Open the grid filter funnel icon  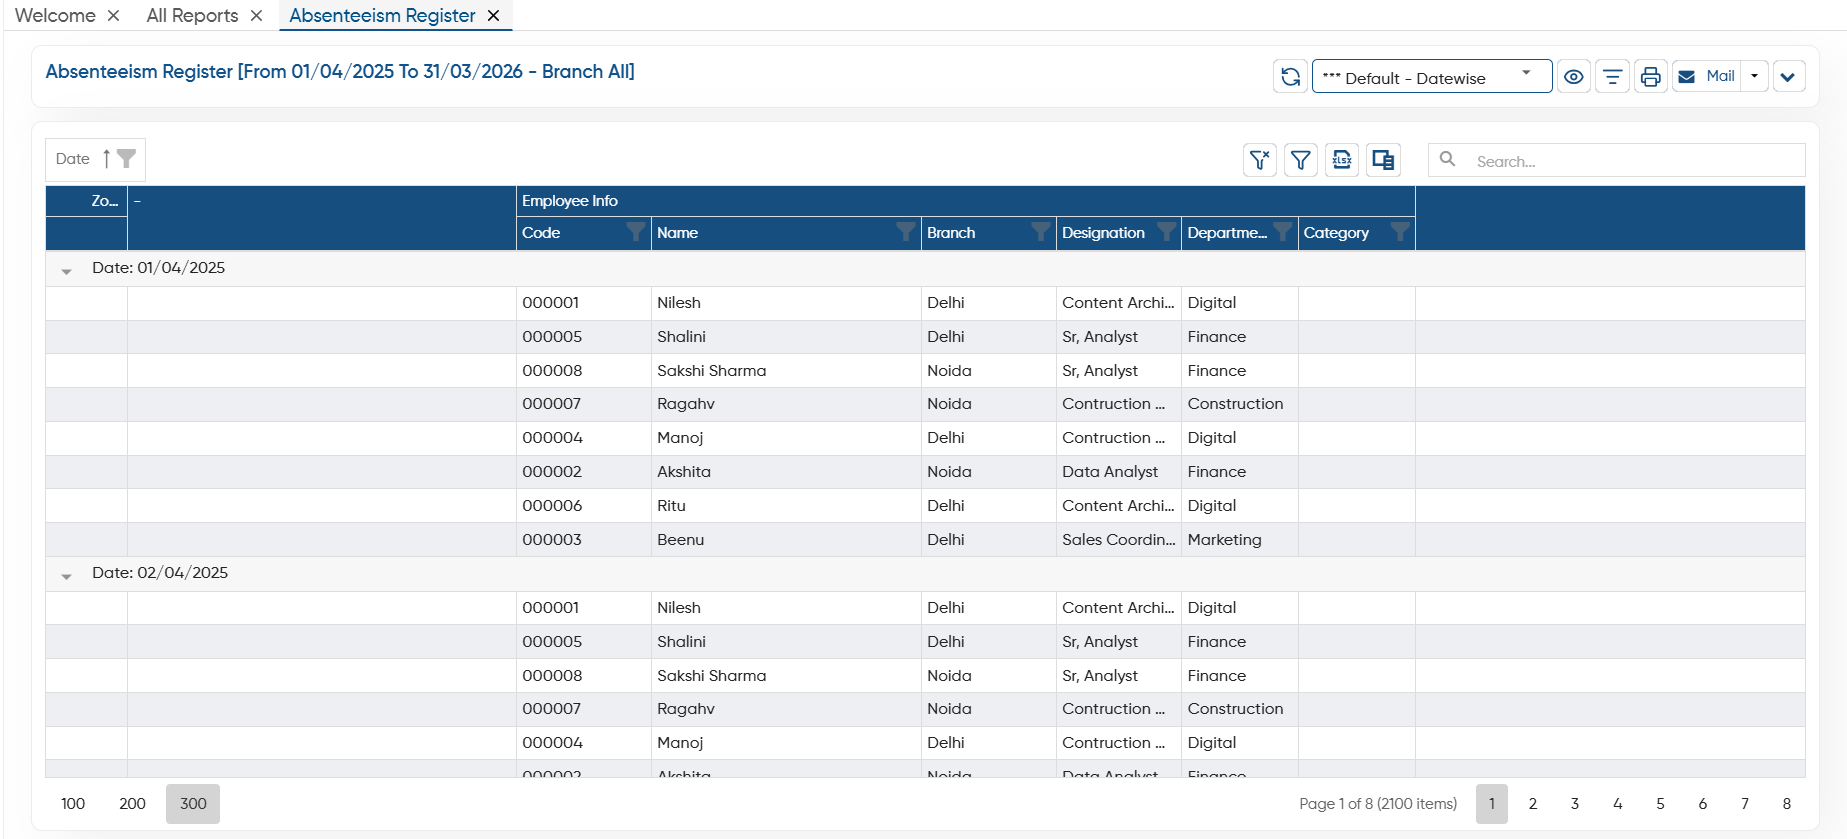[1301, 160]
